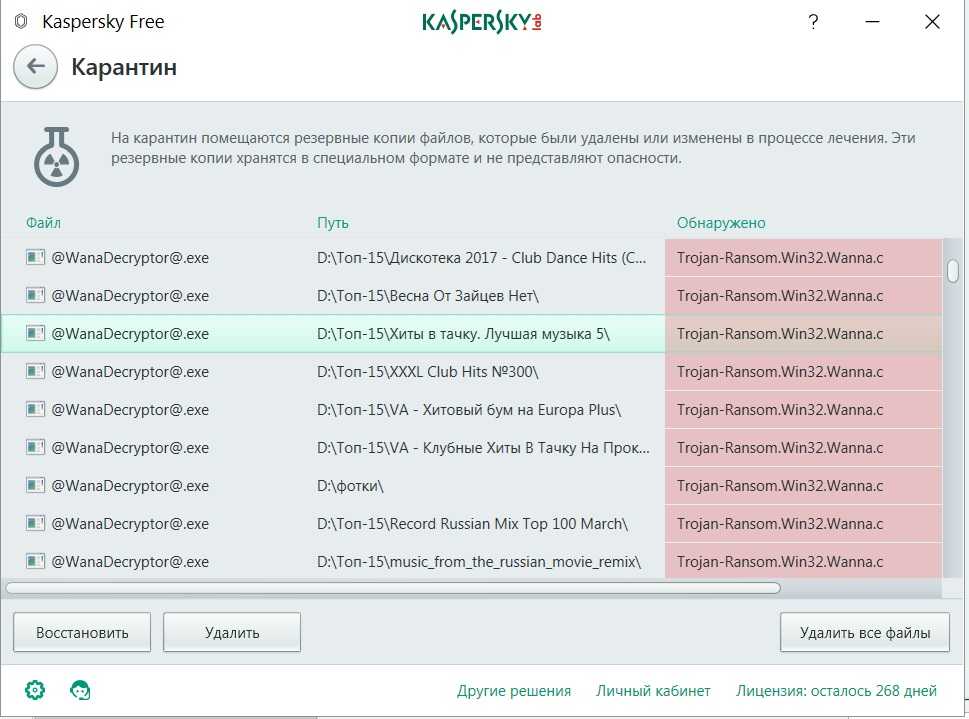
Task: Select path VA - Клубные Хиты В Тачку
Action: click(483, 448)
